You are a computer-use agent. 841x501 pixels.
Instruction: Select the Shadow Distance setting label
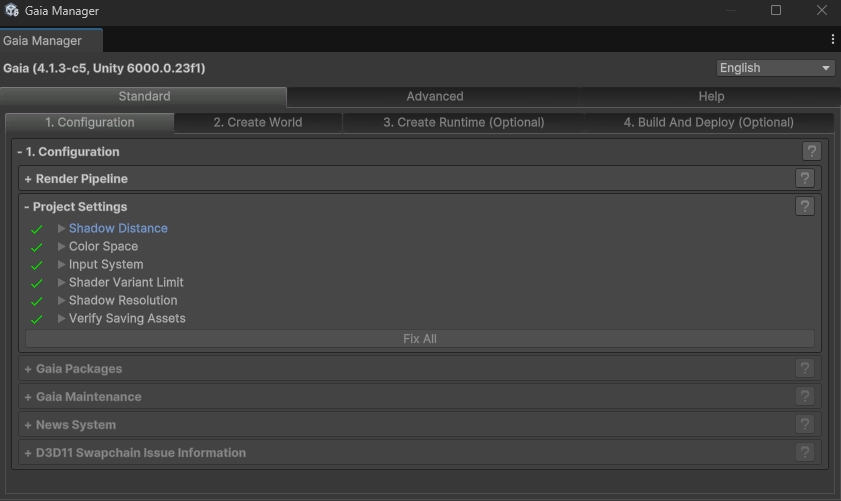tap(118, 228)
